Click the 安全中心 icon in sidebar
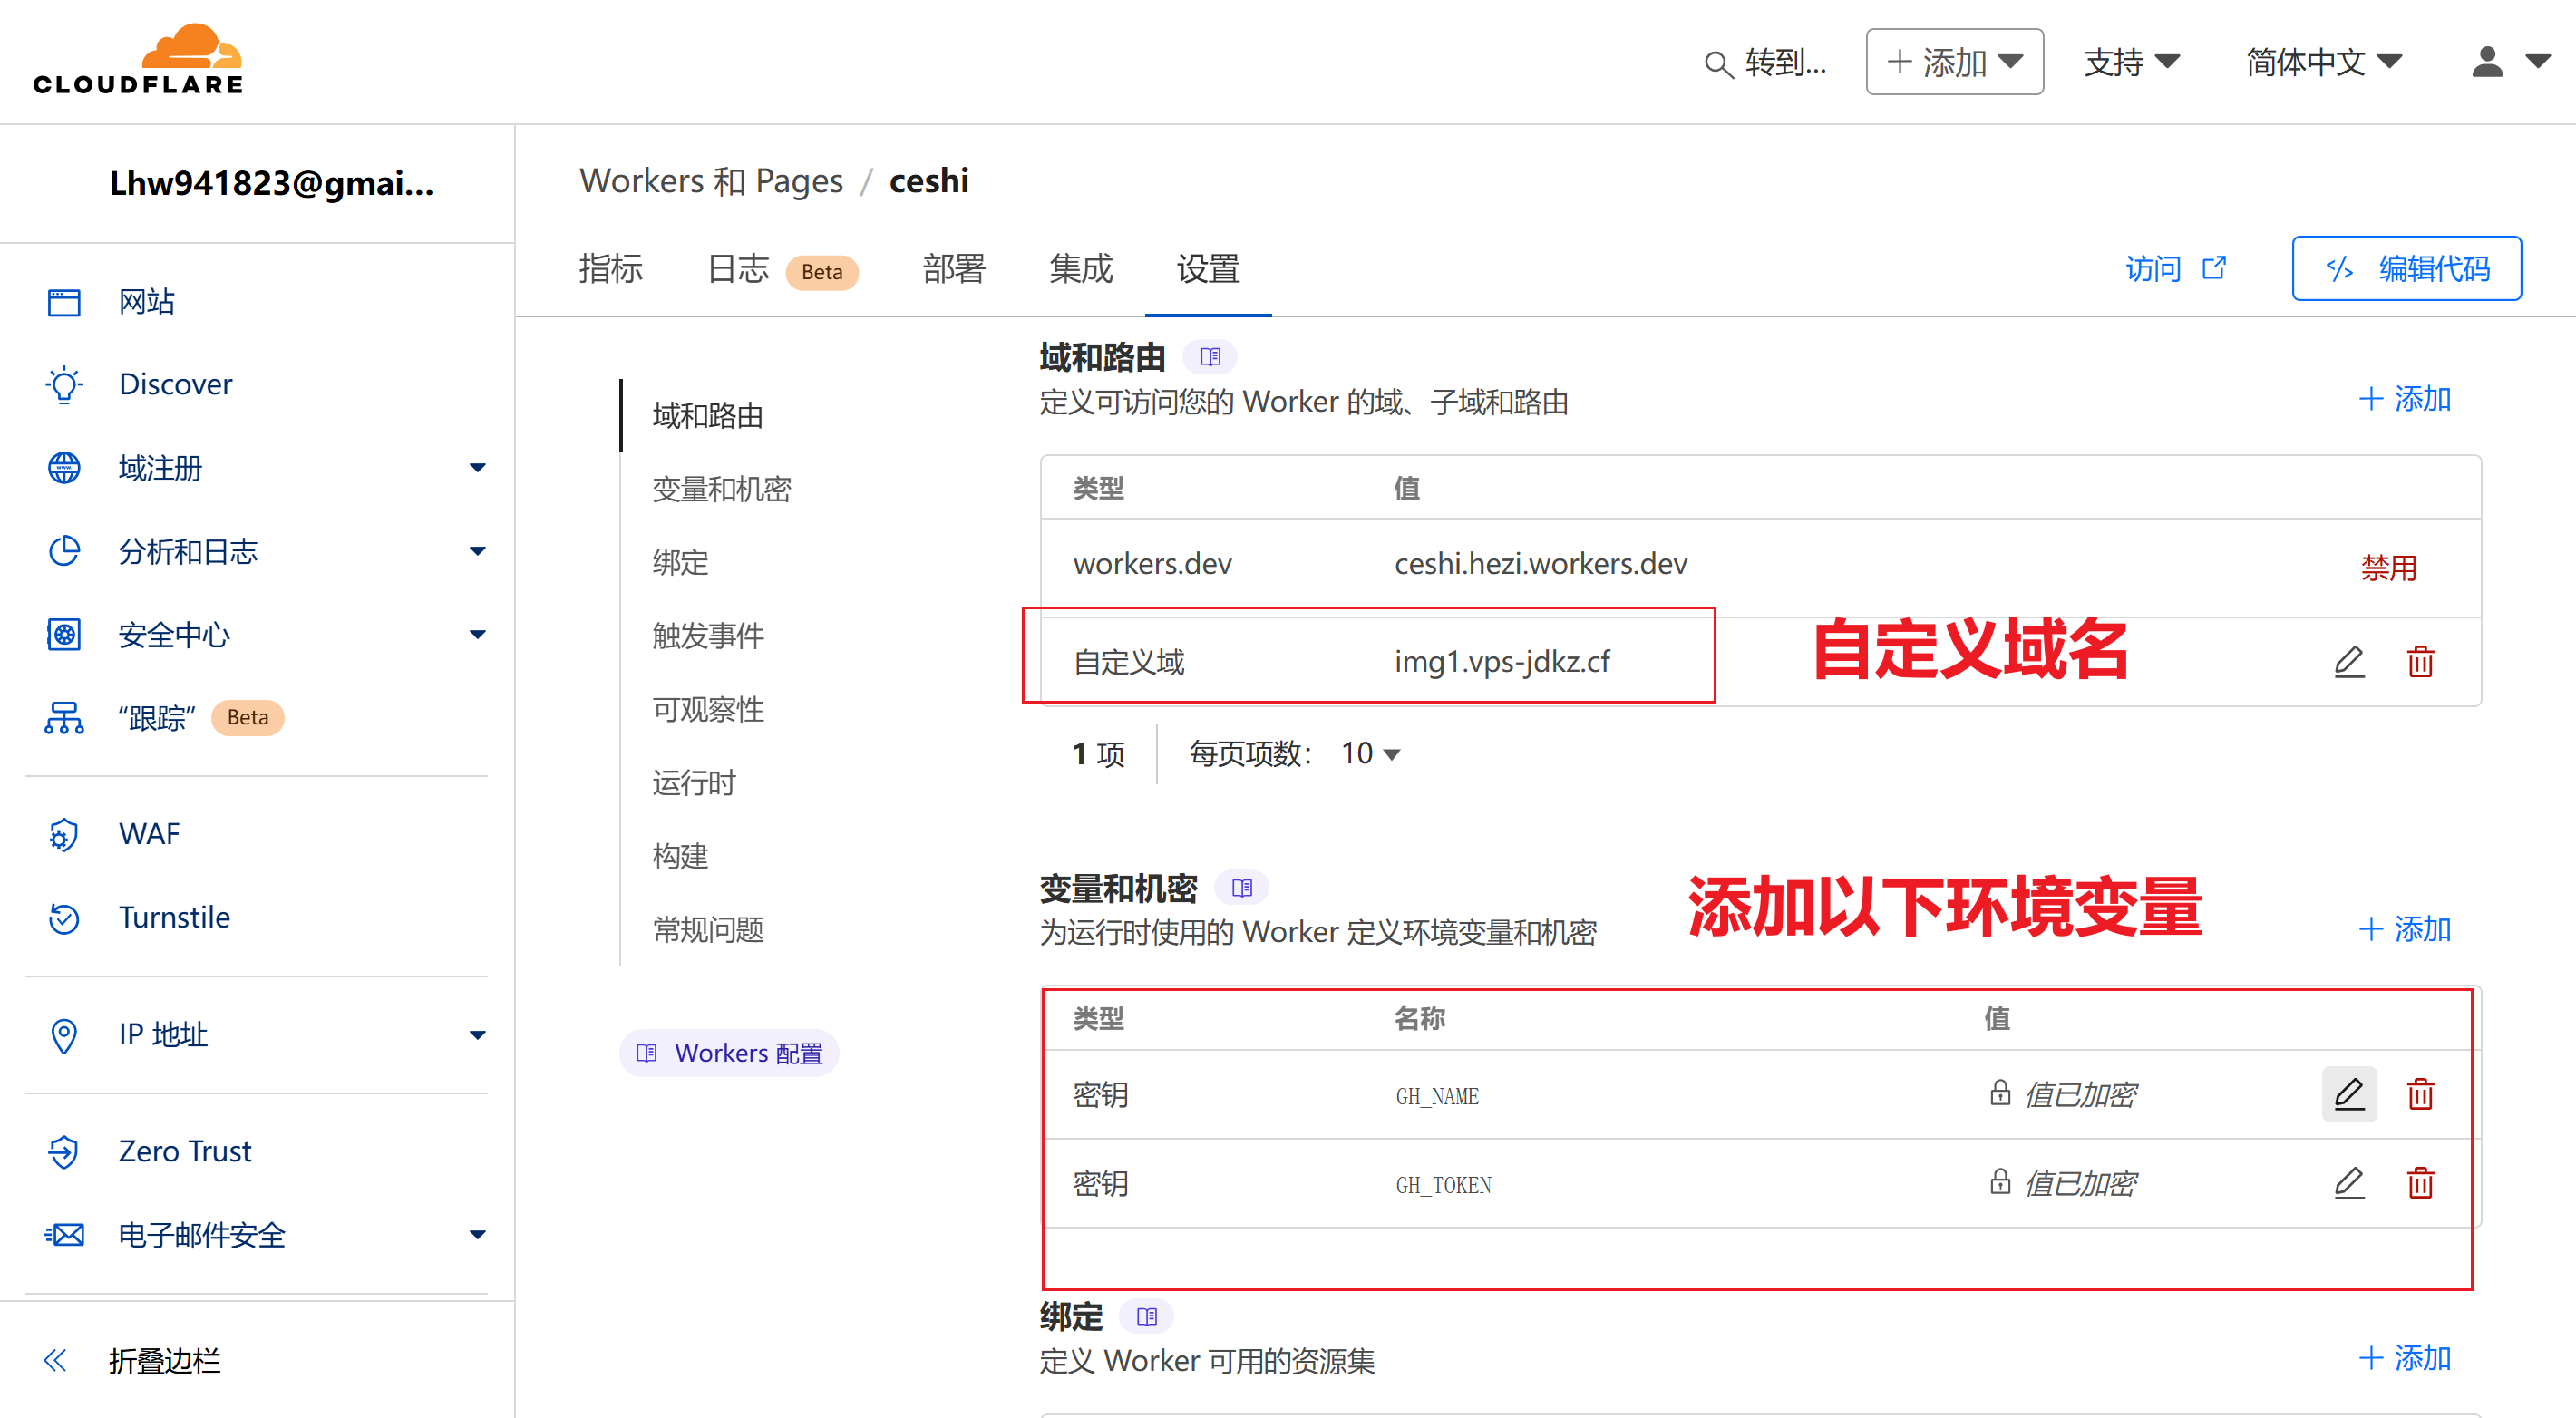Image resolution: width=2576 pixels, height=1418 pixels. pyautogui.click(x=64, y=634)
